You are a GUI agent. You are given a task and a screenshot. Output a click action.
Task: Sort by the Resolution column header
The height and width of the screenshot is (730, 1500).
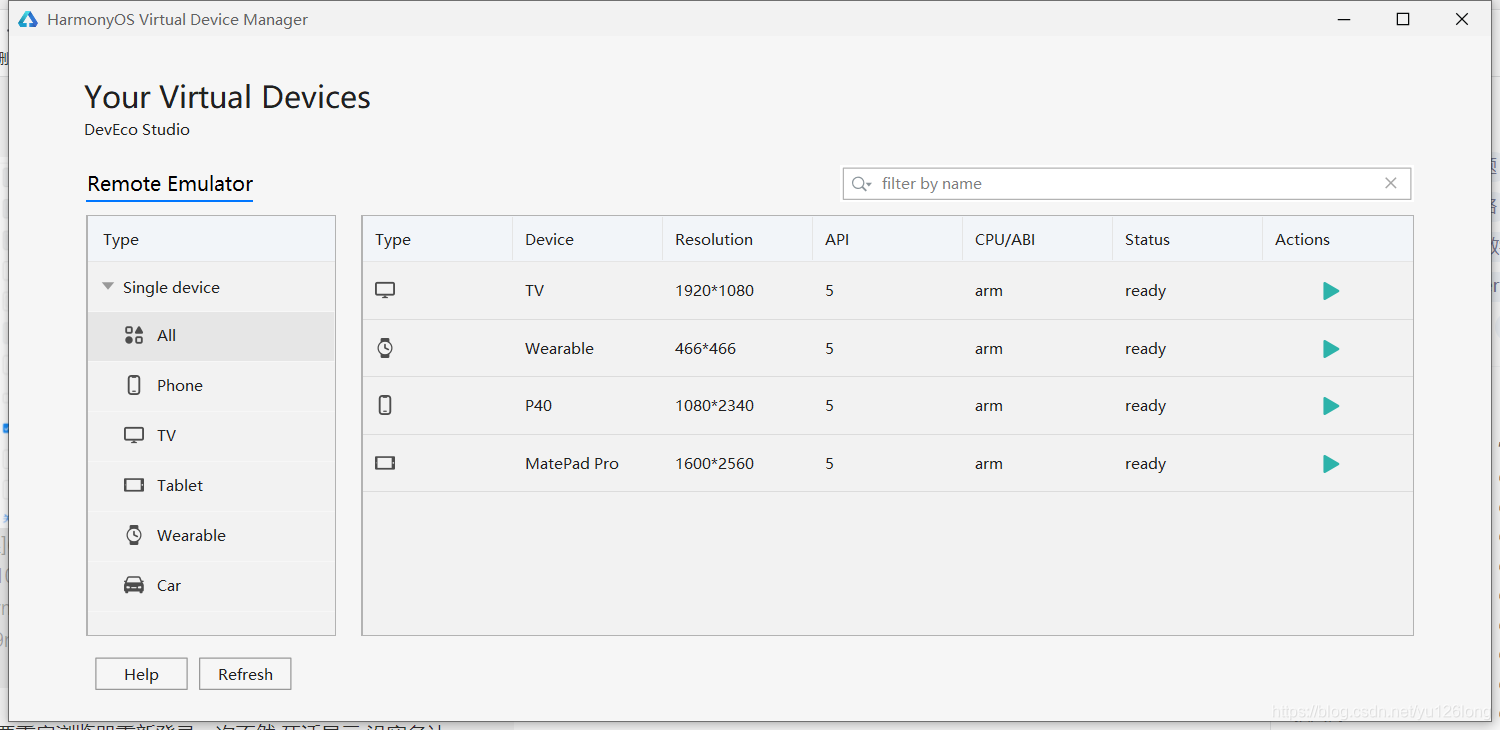[x=737, y=240]
